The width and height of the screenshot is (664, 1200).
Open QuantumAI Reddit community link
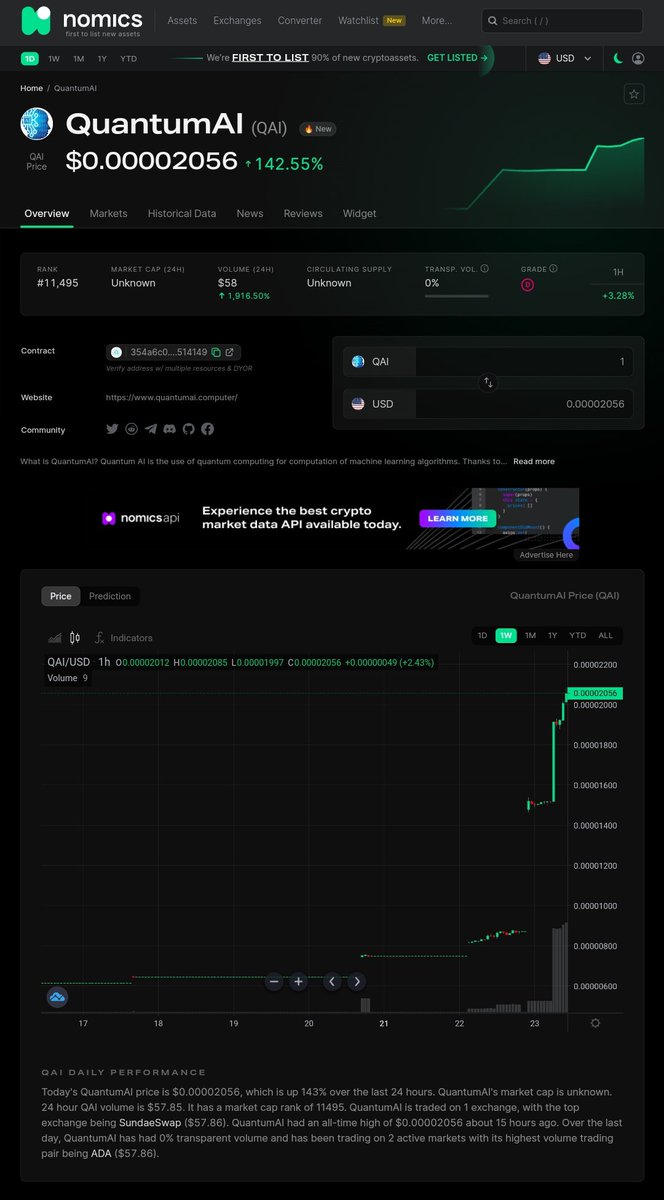131,429
